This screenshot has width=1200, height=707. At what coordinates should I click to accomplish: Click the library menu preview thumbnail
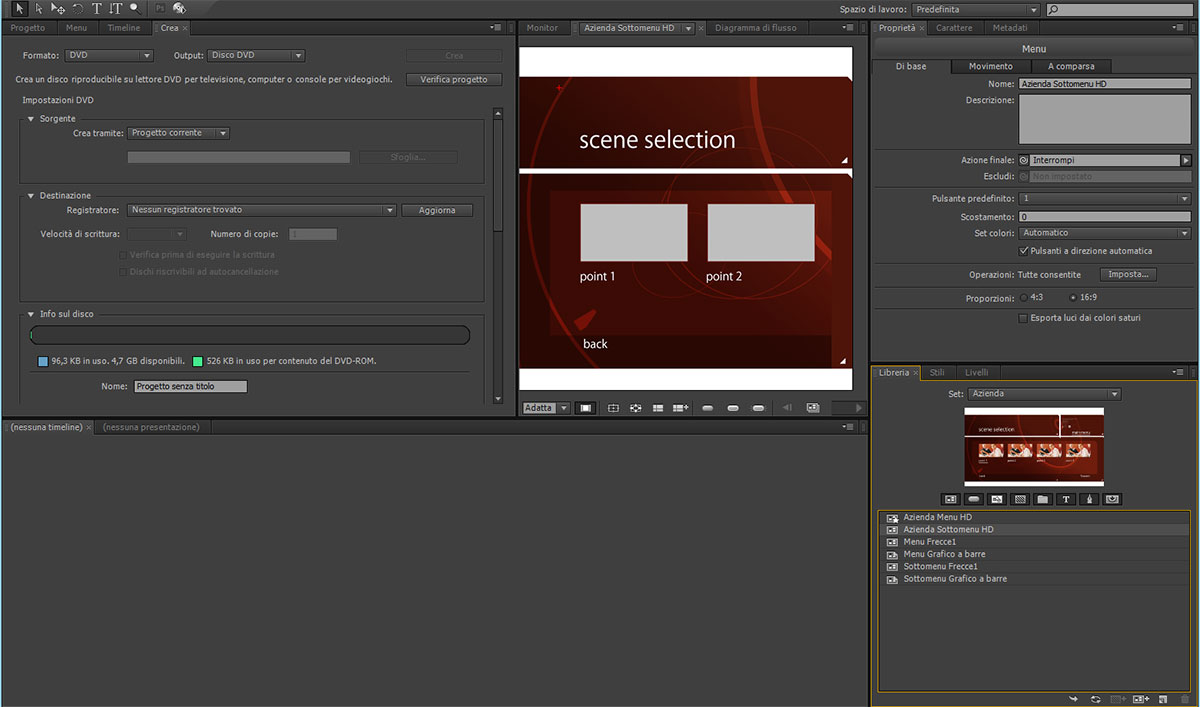click(x=1034, y=447)
